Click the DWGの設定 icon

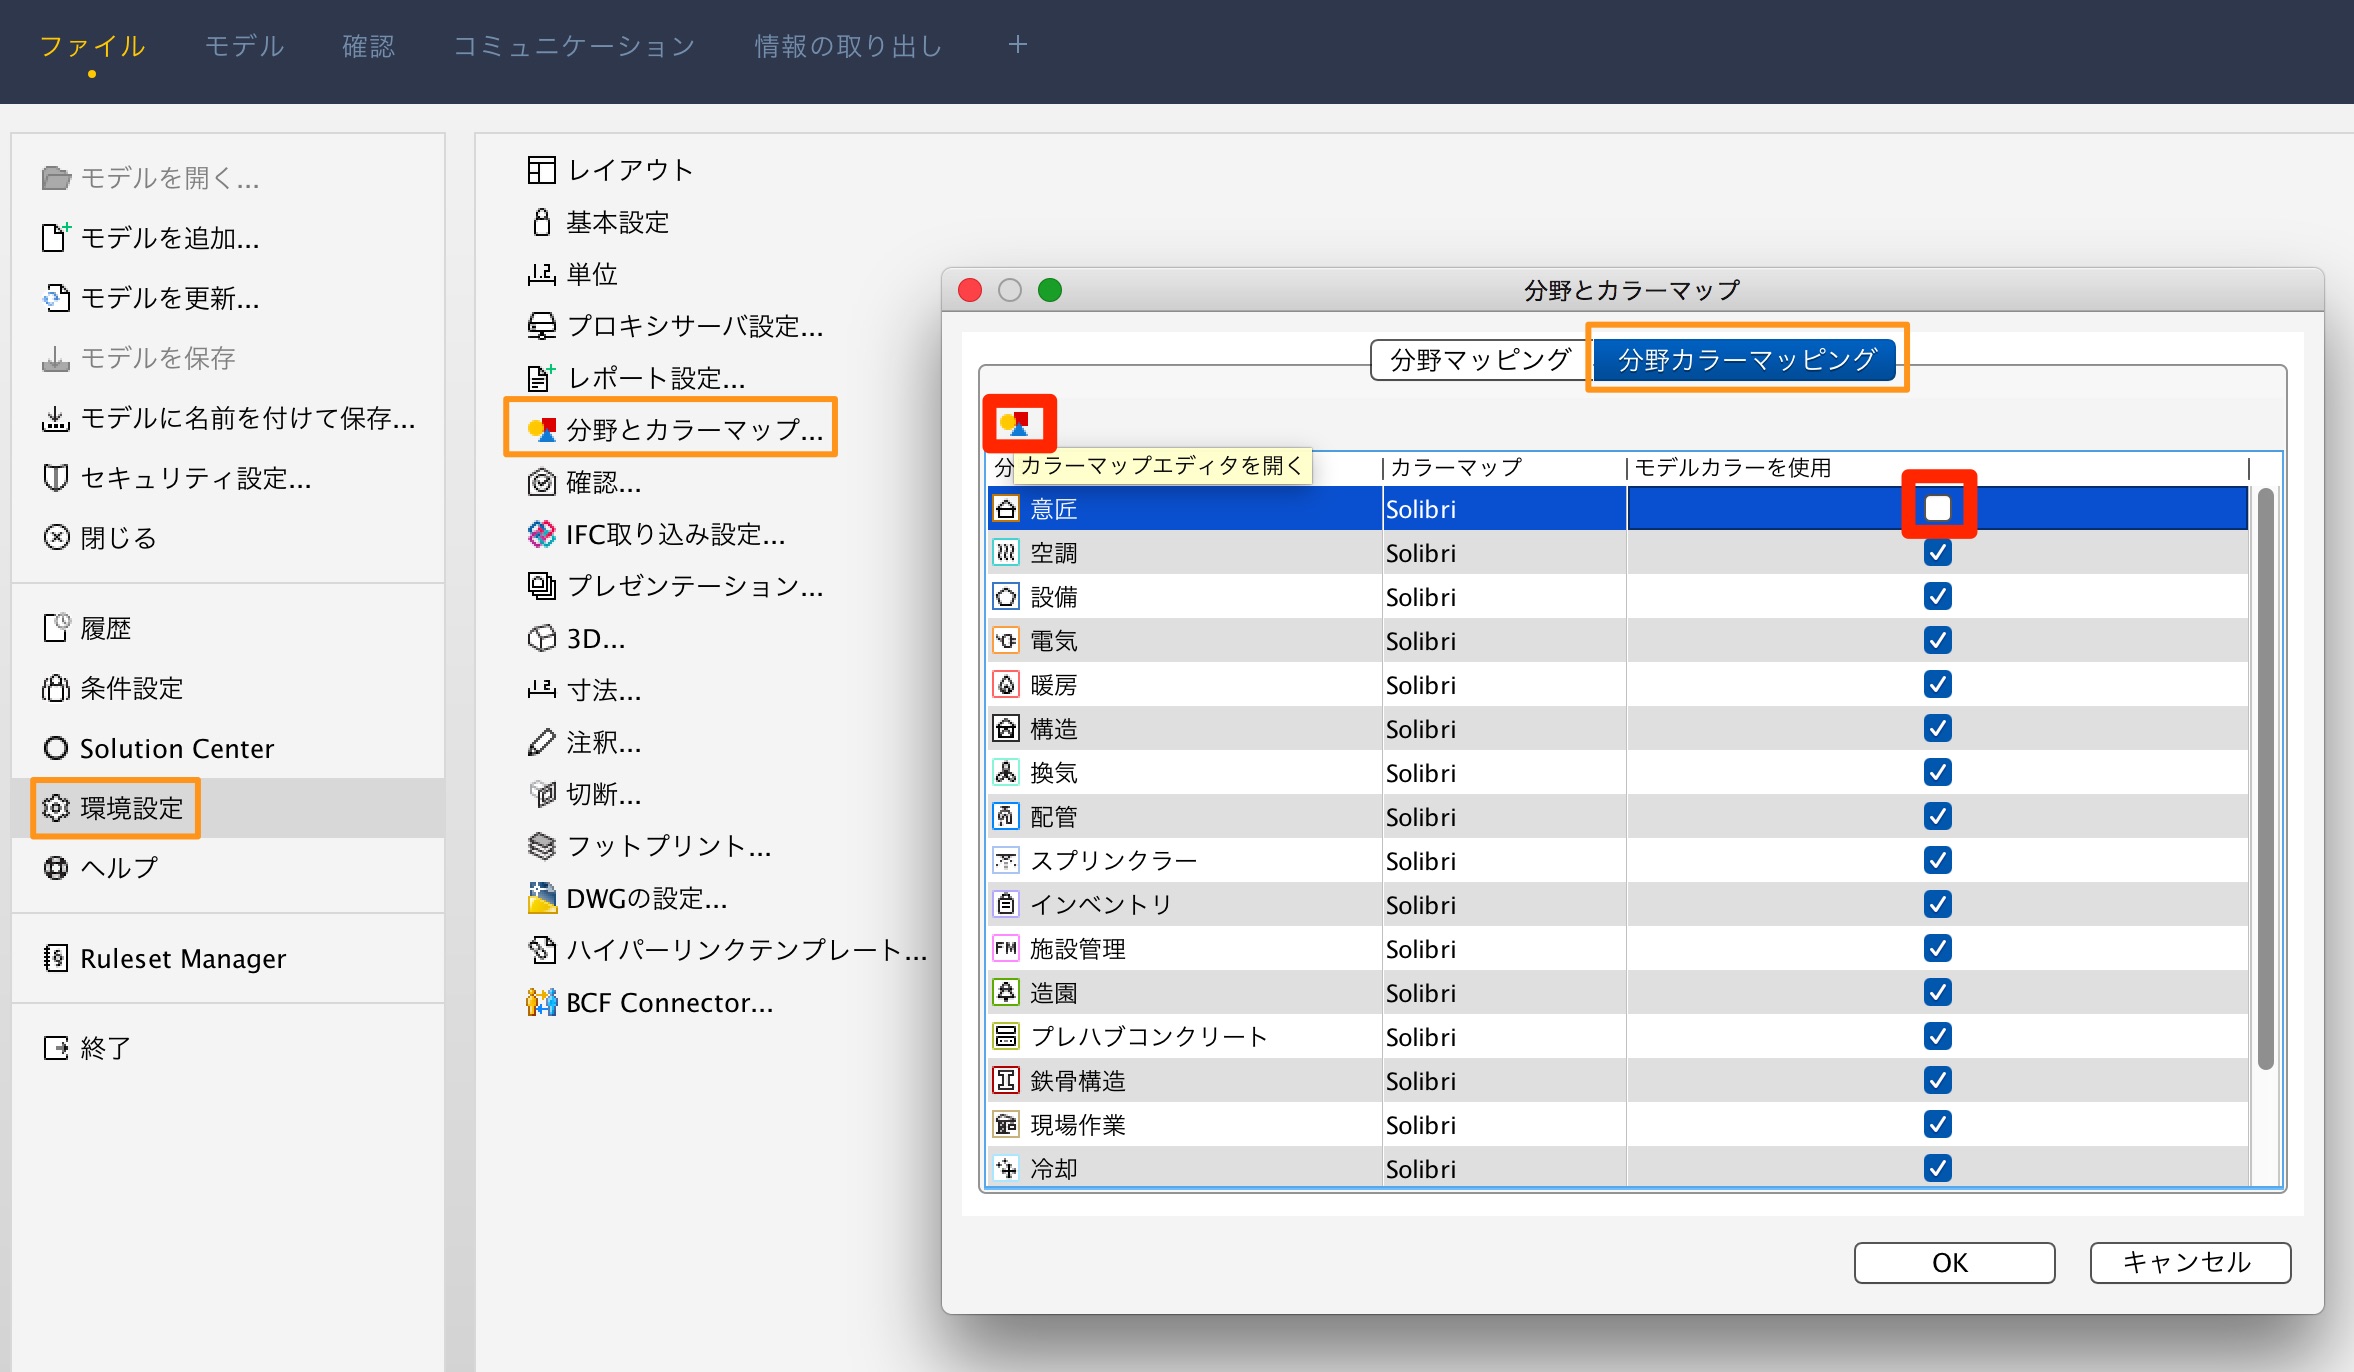tap(541, 898)
